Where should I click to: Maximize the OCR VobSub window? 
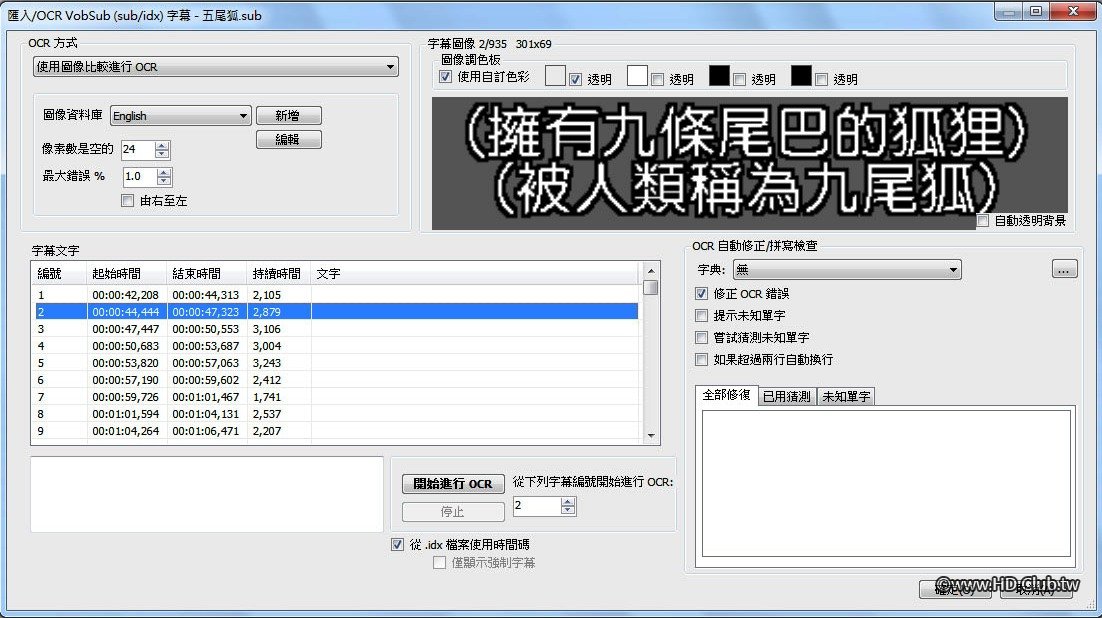[x=1035, y=11]
